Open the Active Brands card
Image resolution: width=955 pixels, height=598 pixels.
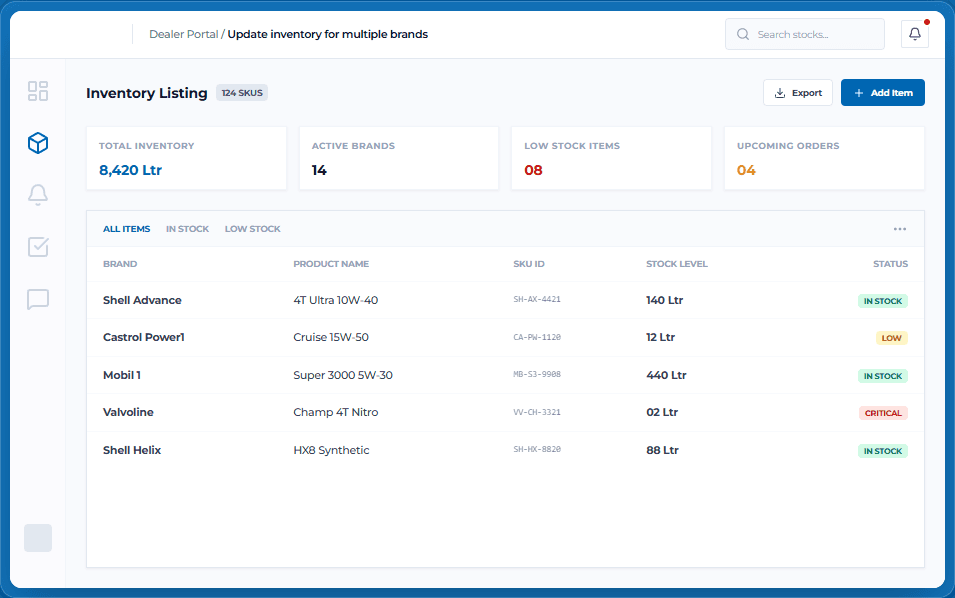pos(399,158)
